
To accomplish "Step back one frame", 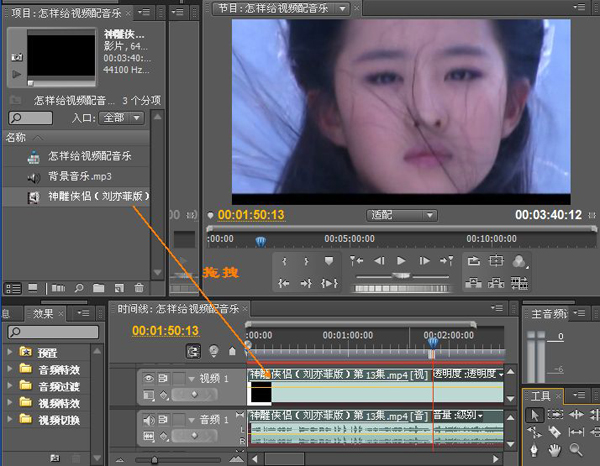I will click(379, 261).
